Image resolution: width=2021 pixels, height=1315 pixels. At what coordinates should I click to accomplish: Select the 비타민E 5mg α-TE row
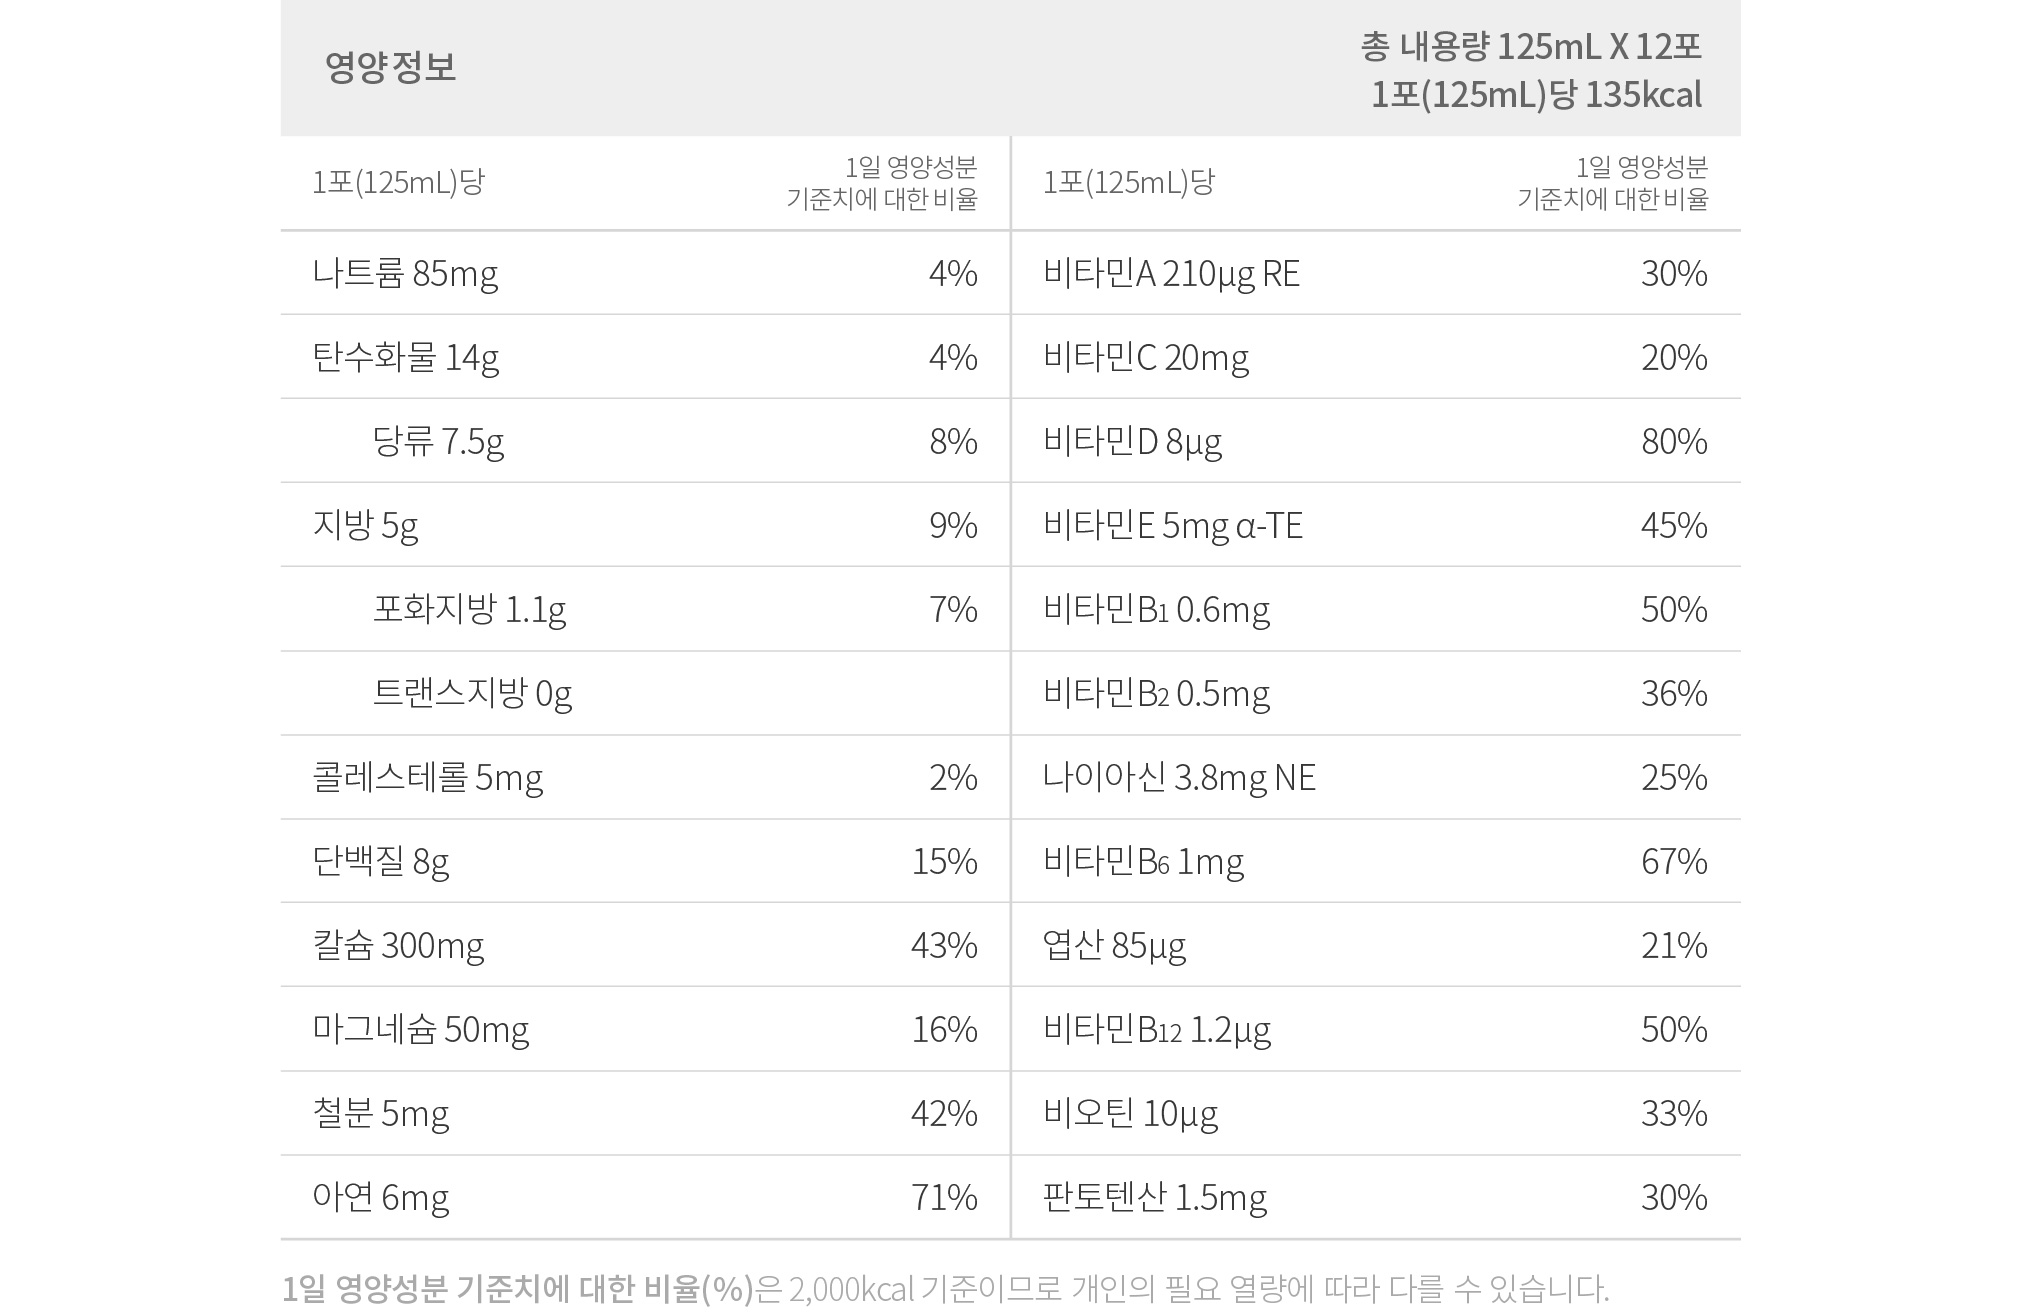point(1376,525)
